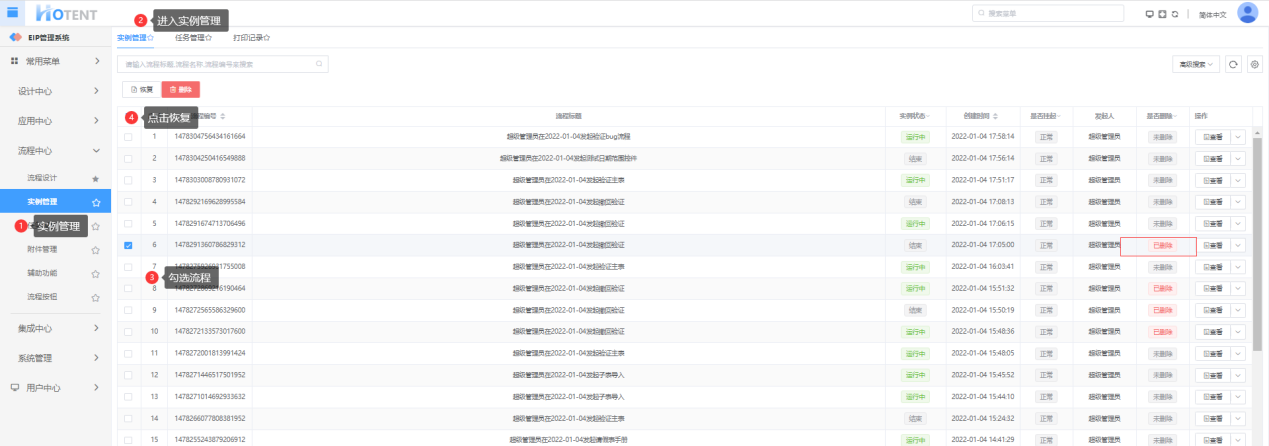Open the row 6 operations dropdown arrow
1269x446 pixels.
pos(1238,245)
